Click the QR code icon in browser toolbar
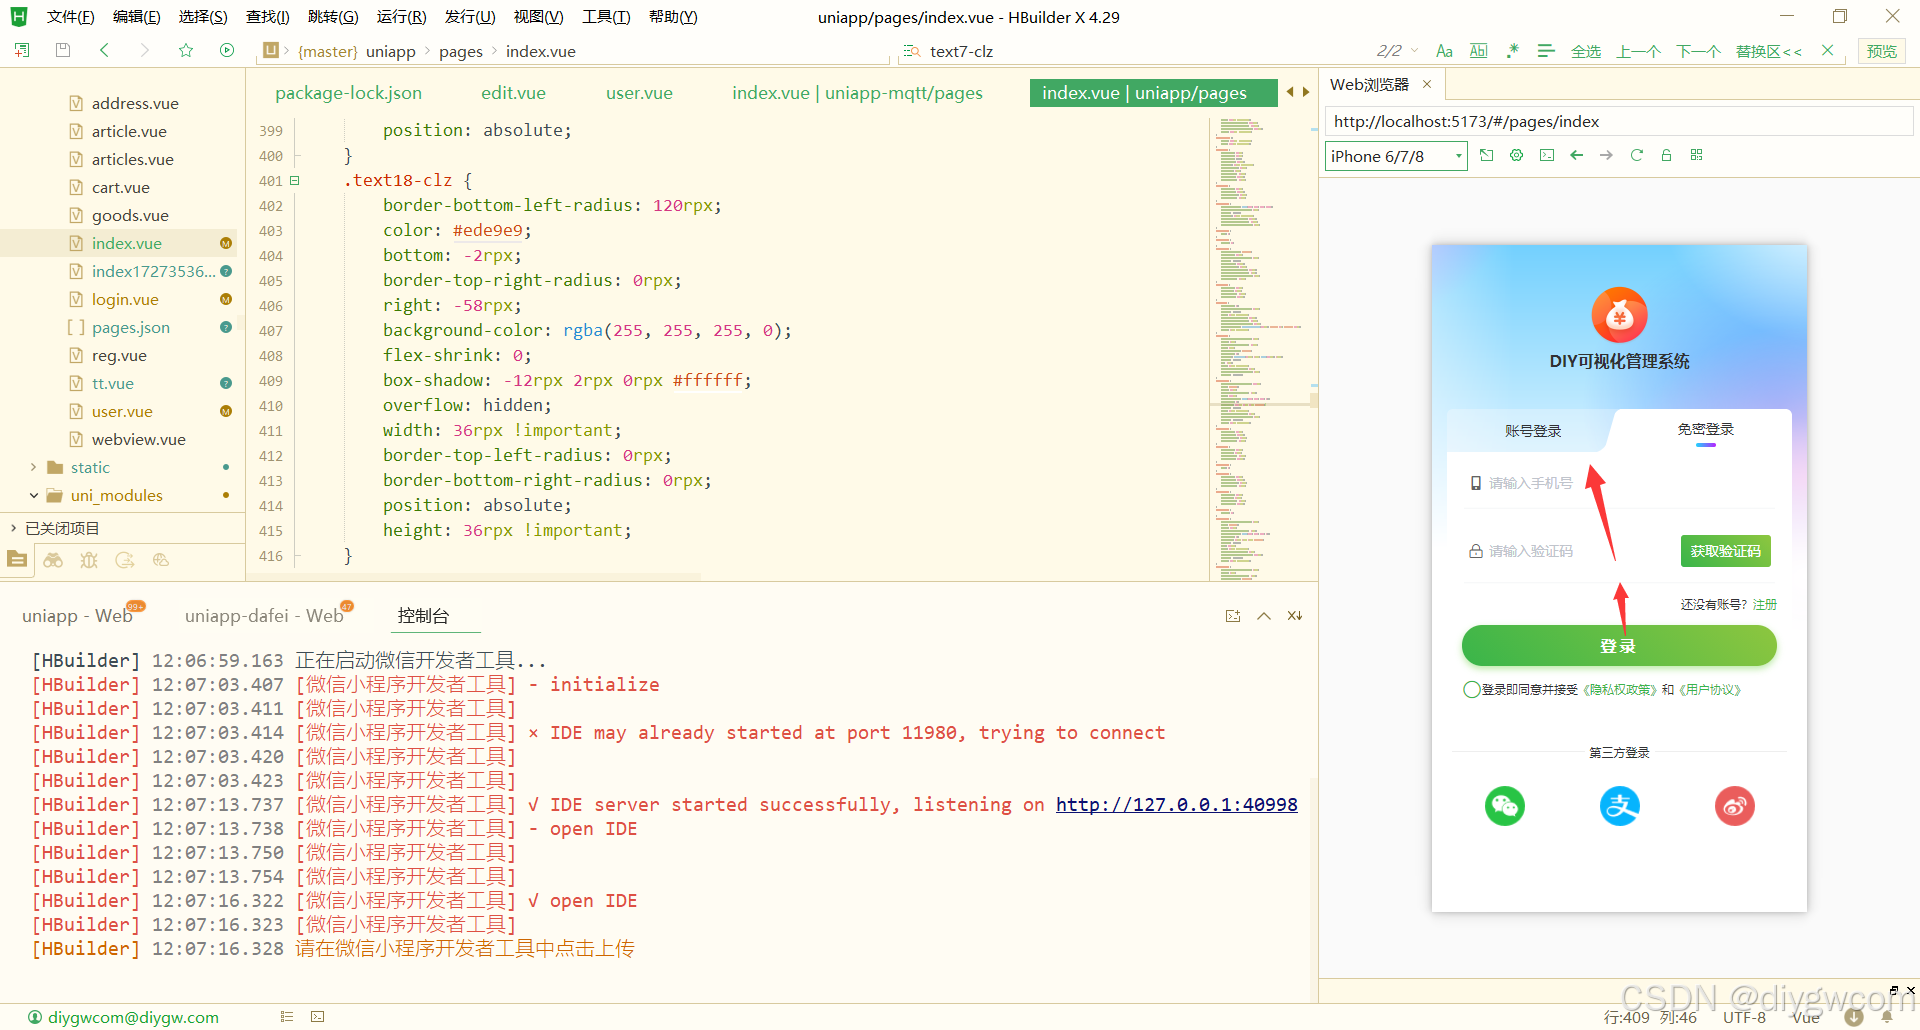The width and height of the screenshot is (1920, 1030). click(x=1697, y=155)
